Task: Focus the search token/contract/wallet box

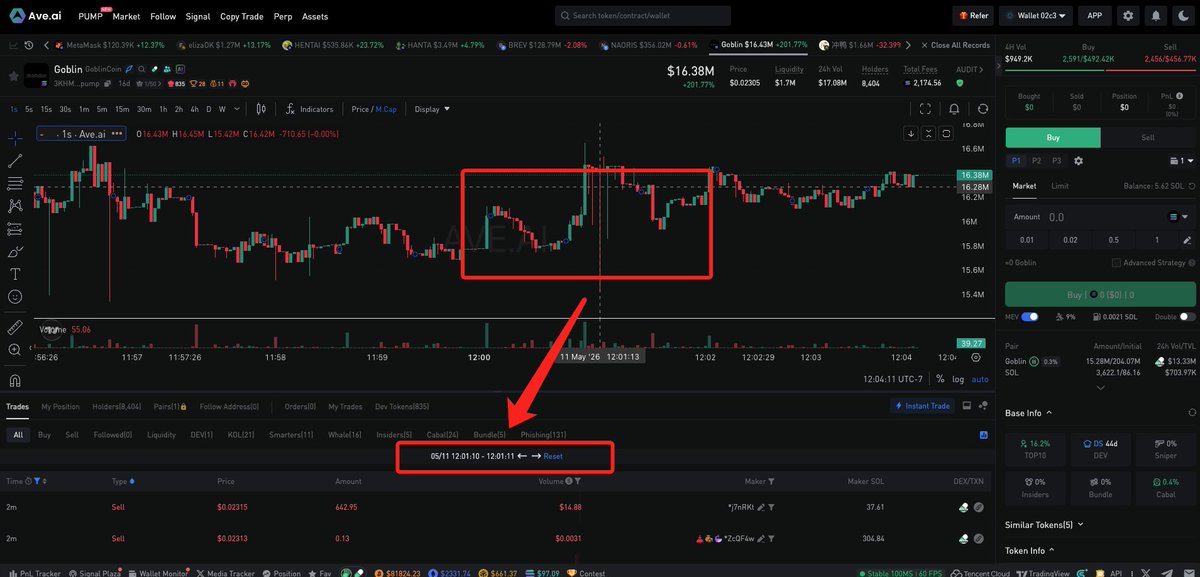Action: tap(643, 16)
